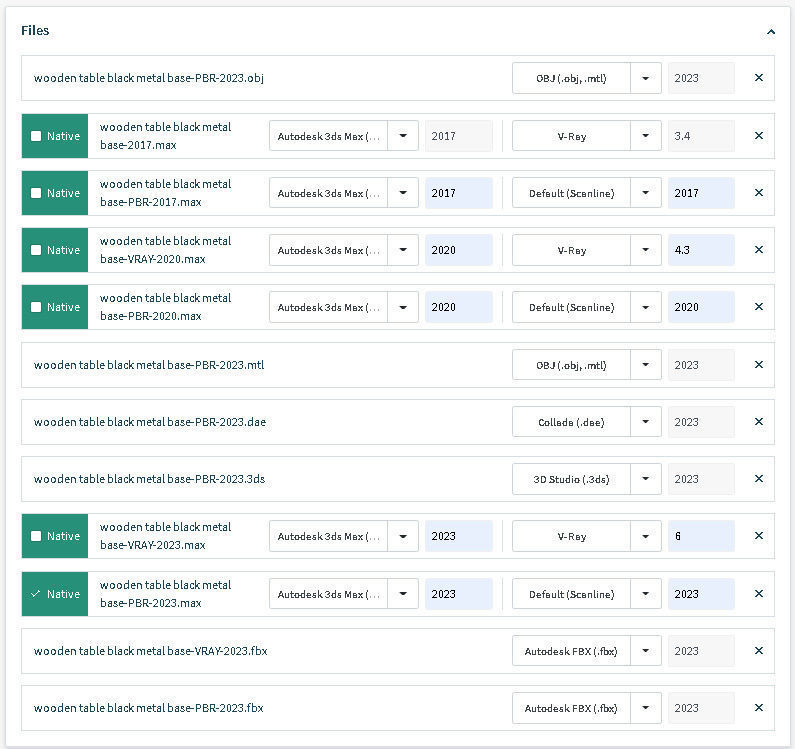
Task: Delete the base-2017.max file entry
Action: coord(759,136)
